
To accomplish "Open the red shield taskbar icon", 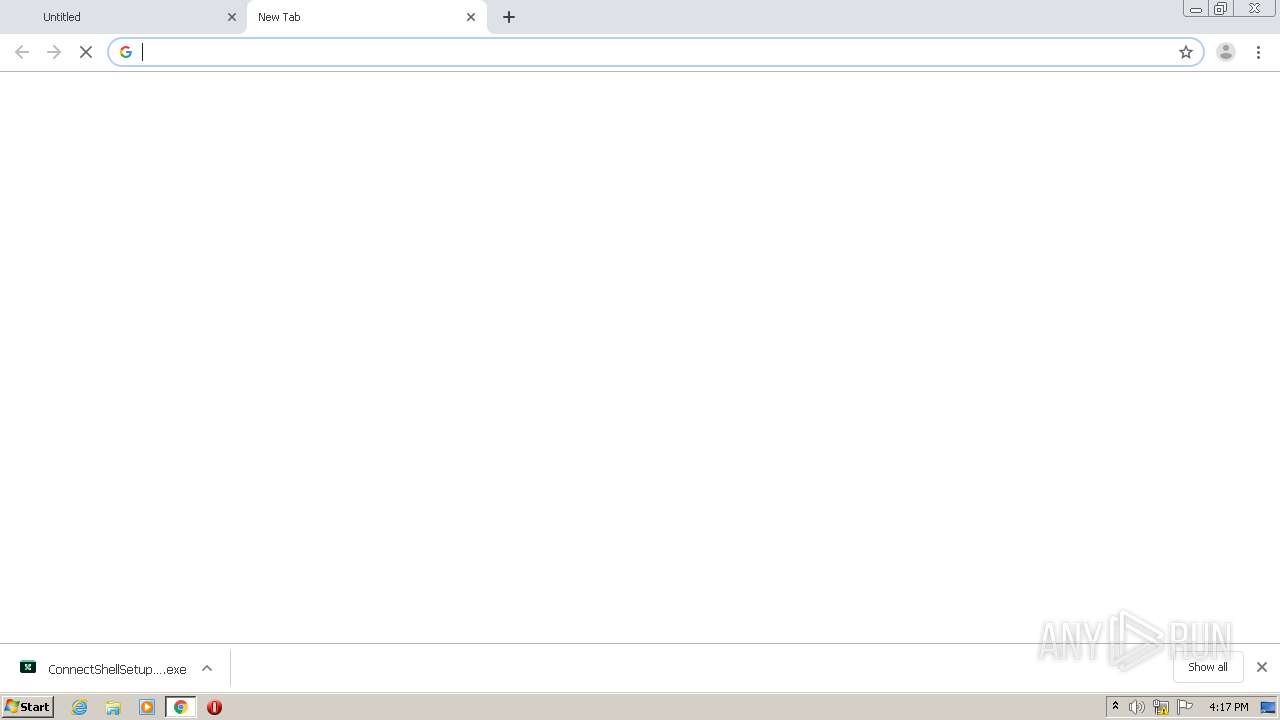I will (x=214, y=707).
